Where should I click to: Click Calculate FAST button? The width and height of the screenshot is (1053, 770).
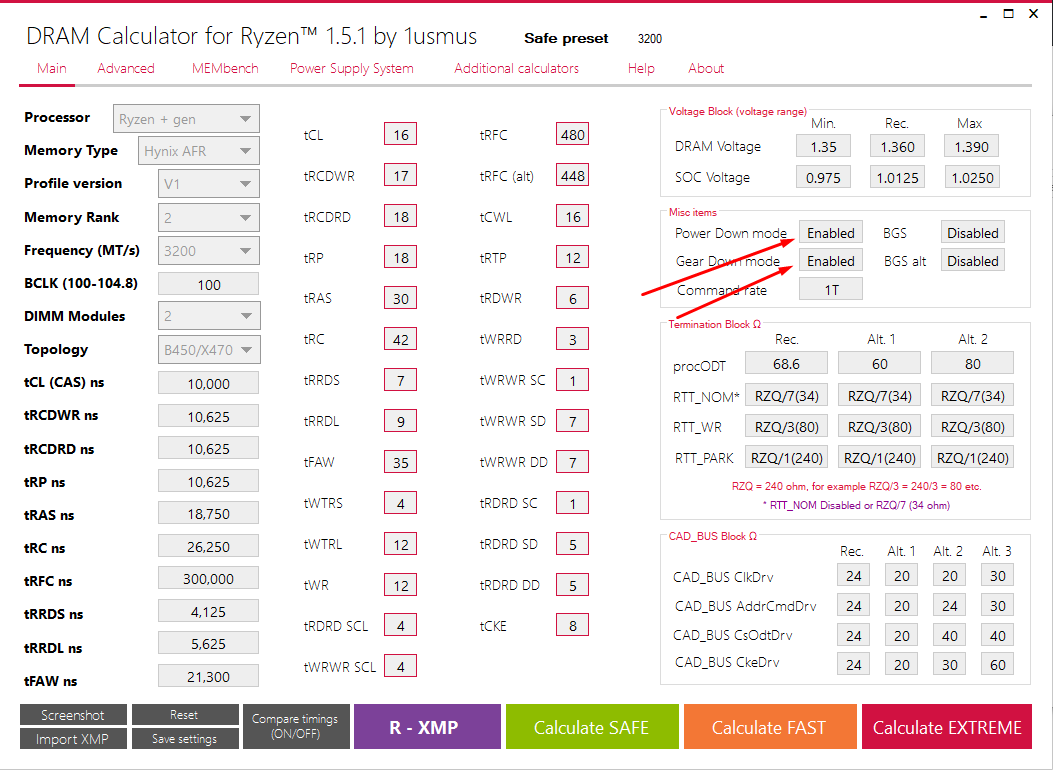click(x=770, y=726)
